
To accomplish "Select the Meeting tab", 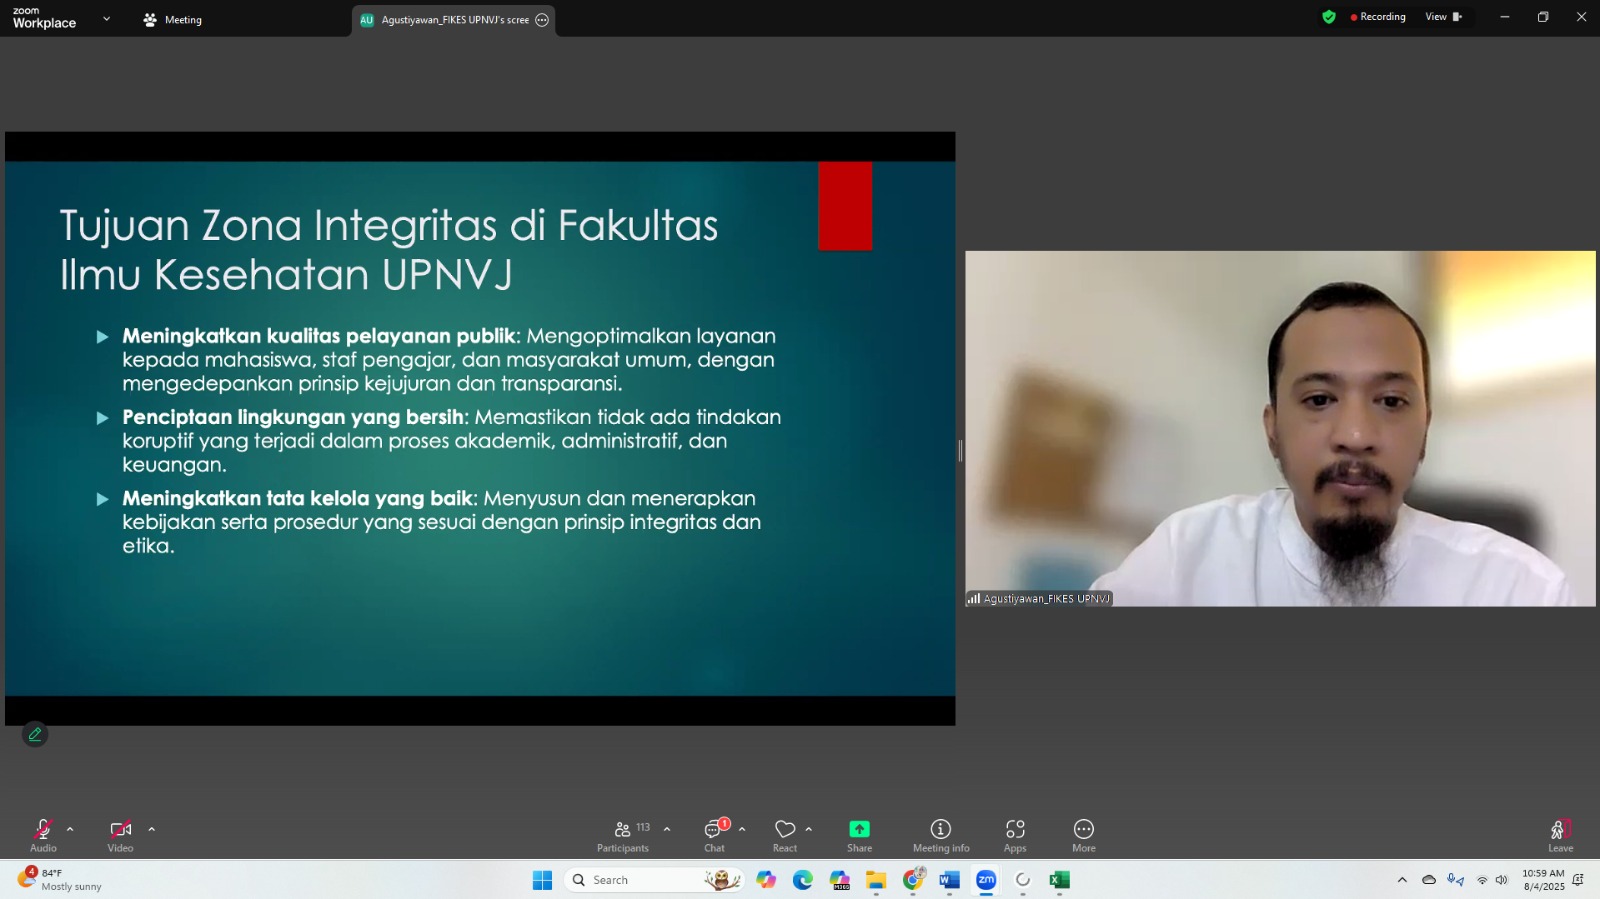I will [x=173, y=20].
